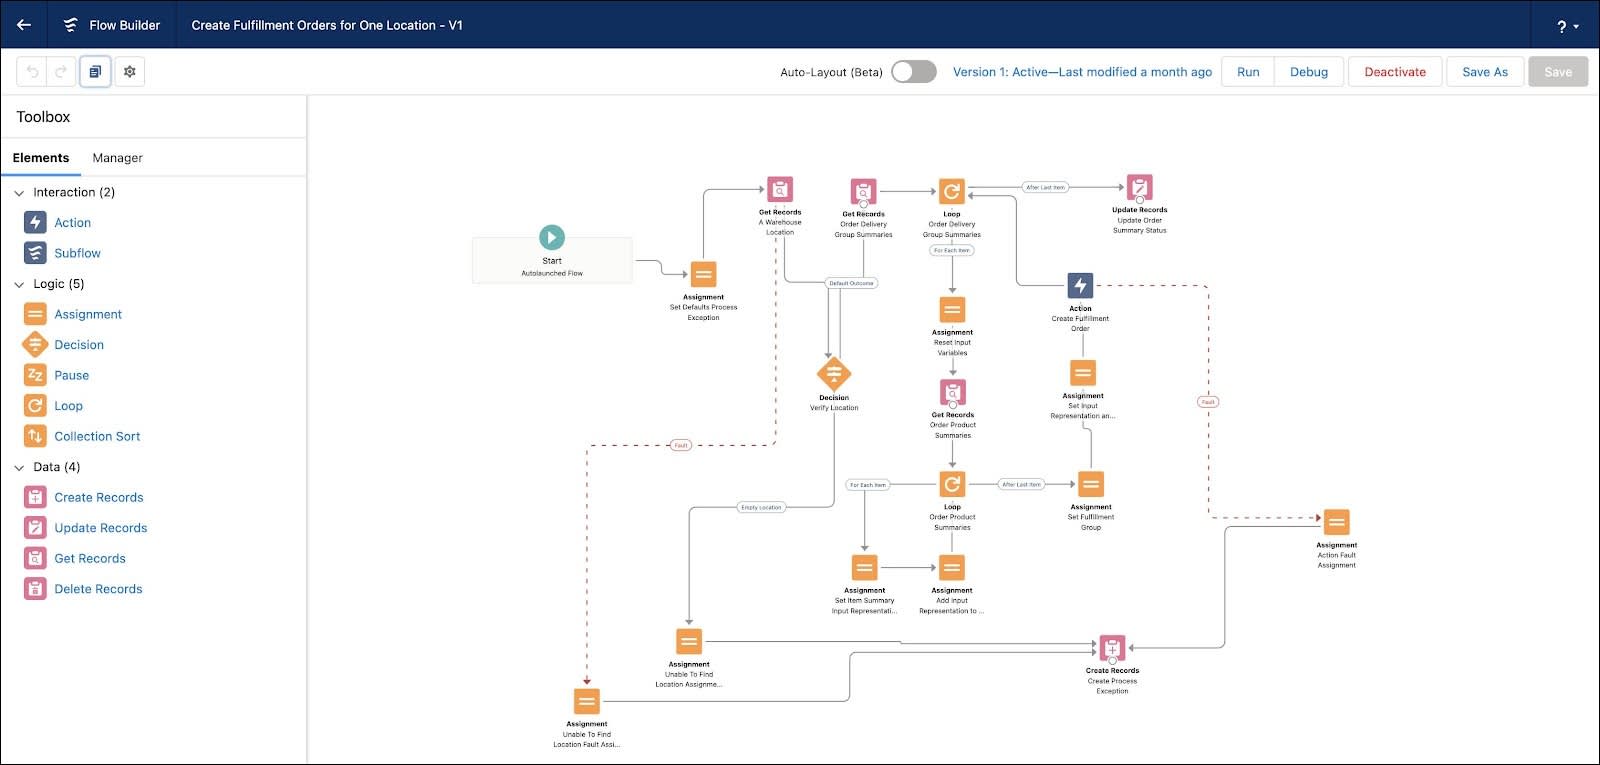Click the Save As button
1600x765 pixels.
point(1485,72)
